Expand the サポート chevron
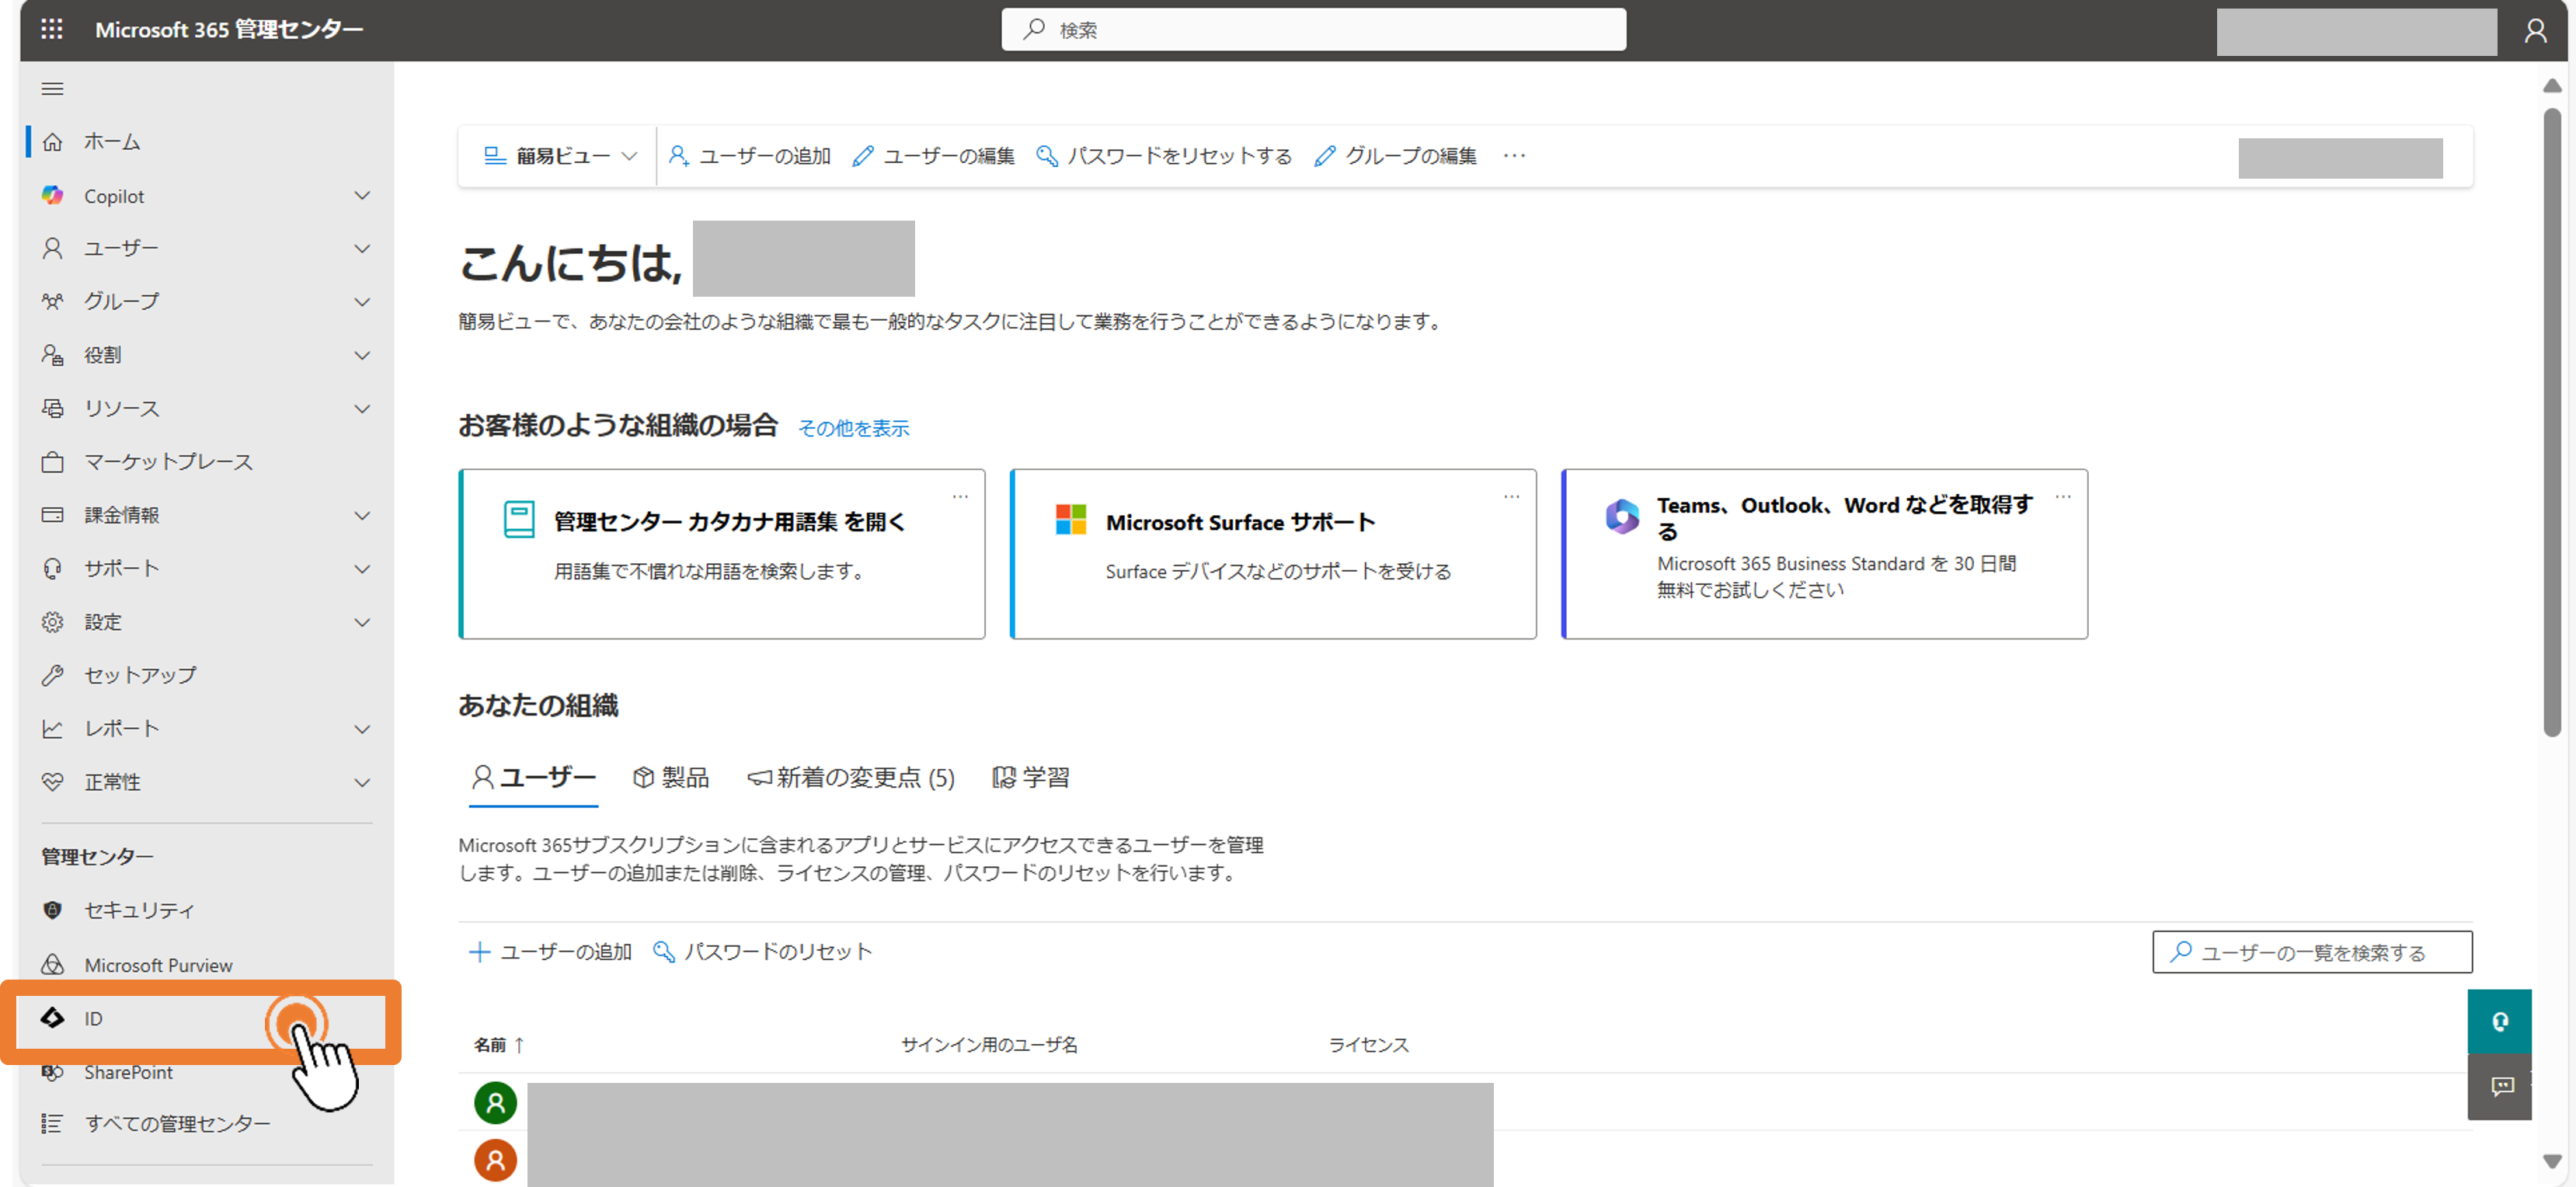Screen dimensions: 2576x1187 [x=362, y=569]
